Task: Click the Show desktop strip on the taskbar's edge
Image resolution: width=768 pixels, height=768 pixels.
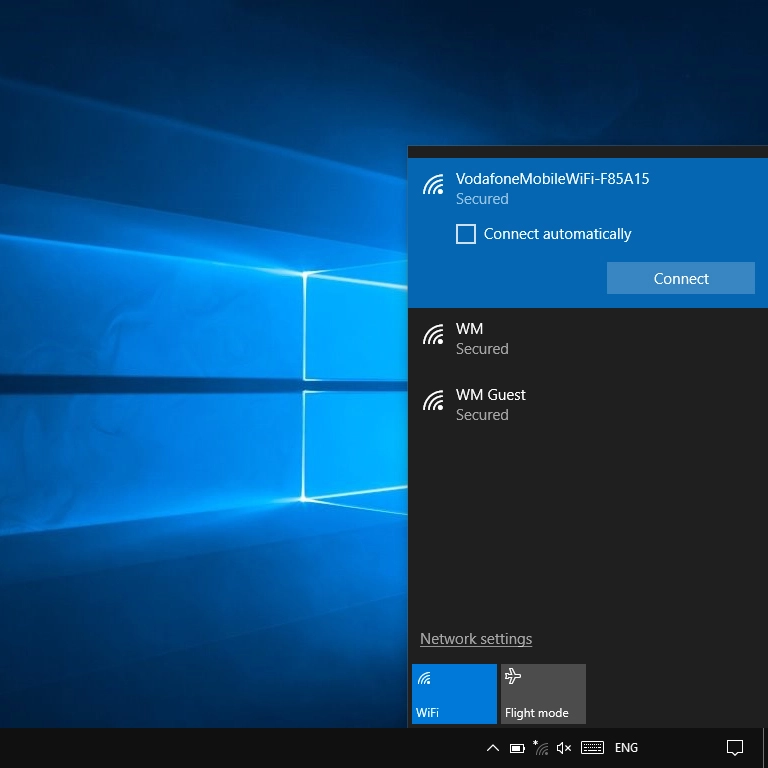Action: click(765, 748)
